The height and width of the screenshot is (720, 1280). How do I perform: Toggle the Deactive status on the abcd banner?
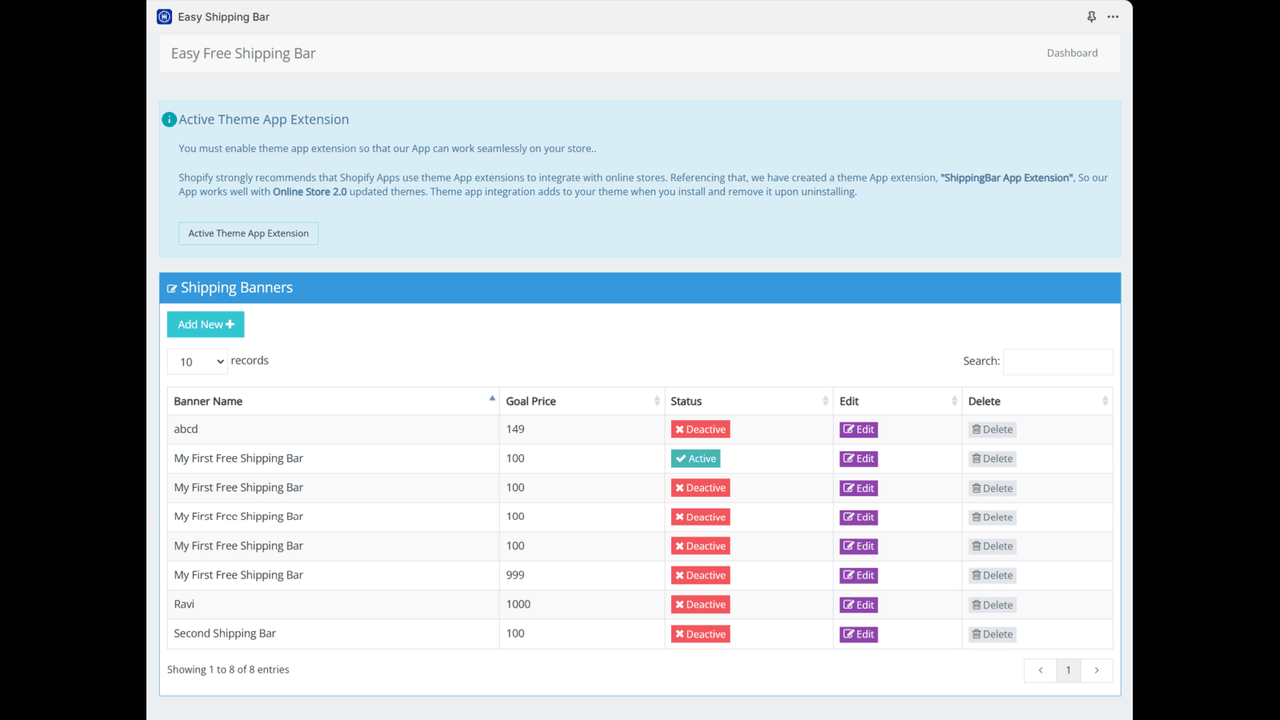pyautogui.click(x=700, y=428)
